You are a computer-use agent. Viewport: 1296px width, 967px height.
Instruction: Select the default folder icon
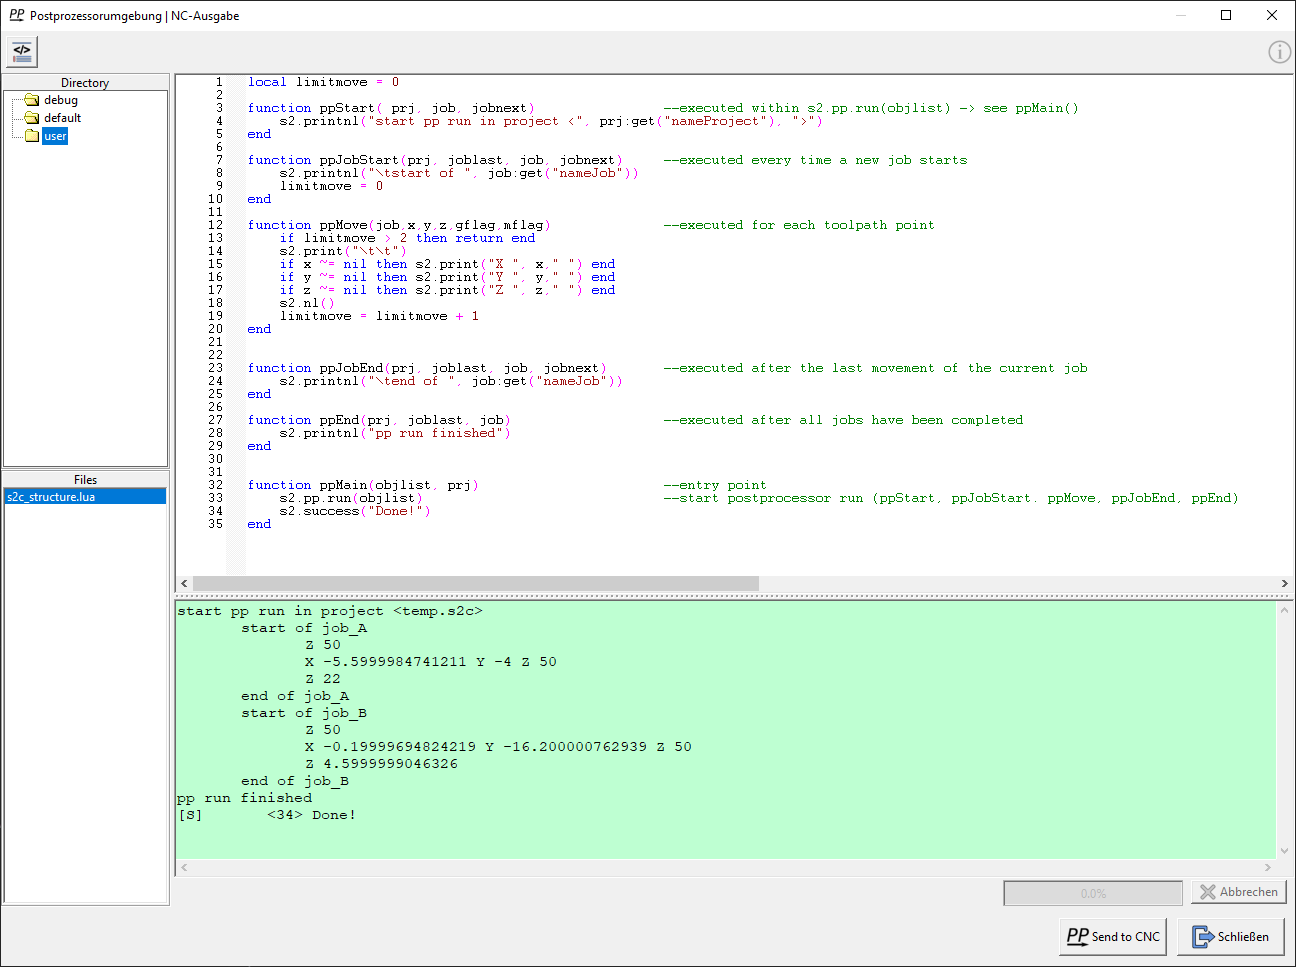(32, 118)
